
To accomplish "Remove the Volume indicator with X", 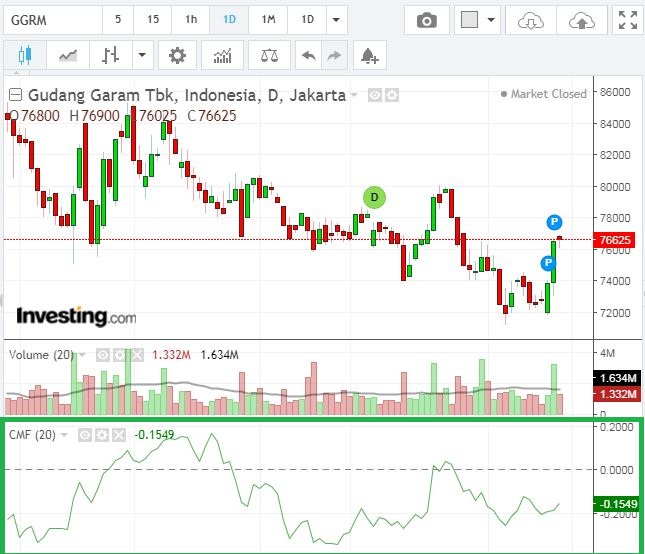I will pos(137,355).
